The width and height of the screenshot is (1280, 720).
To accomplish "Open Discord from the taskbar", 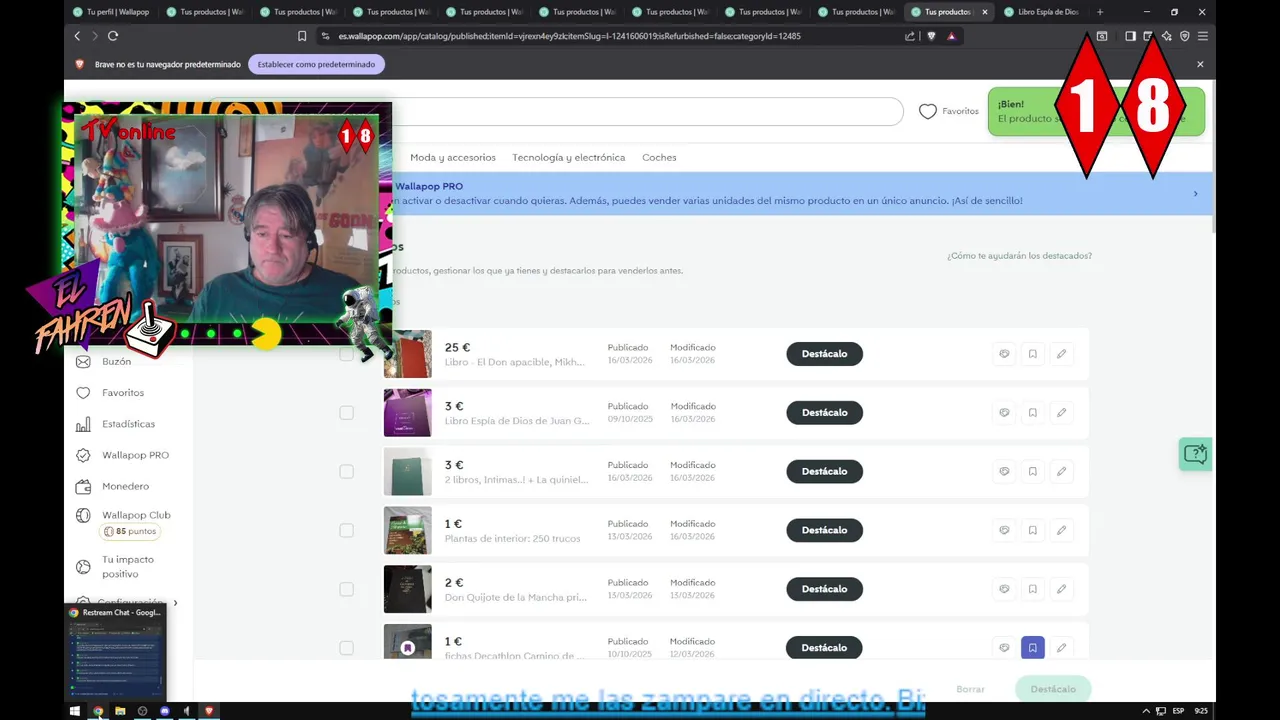I will (x=165, y=711).
